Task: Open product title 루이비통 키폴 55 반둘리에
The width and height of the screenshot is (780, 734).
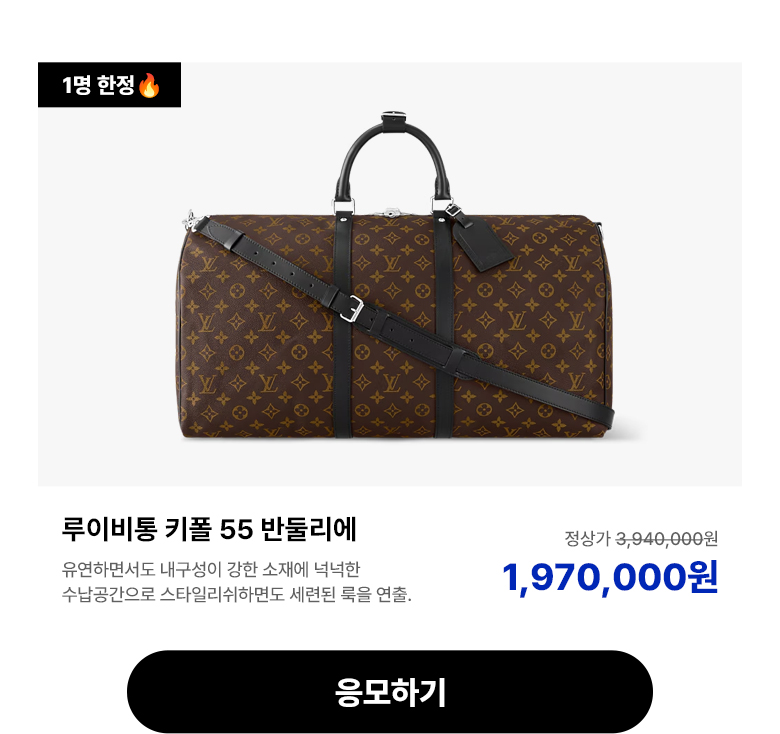Action: point(209,529)
